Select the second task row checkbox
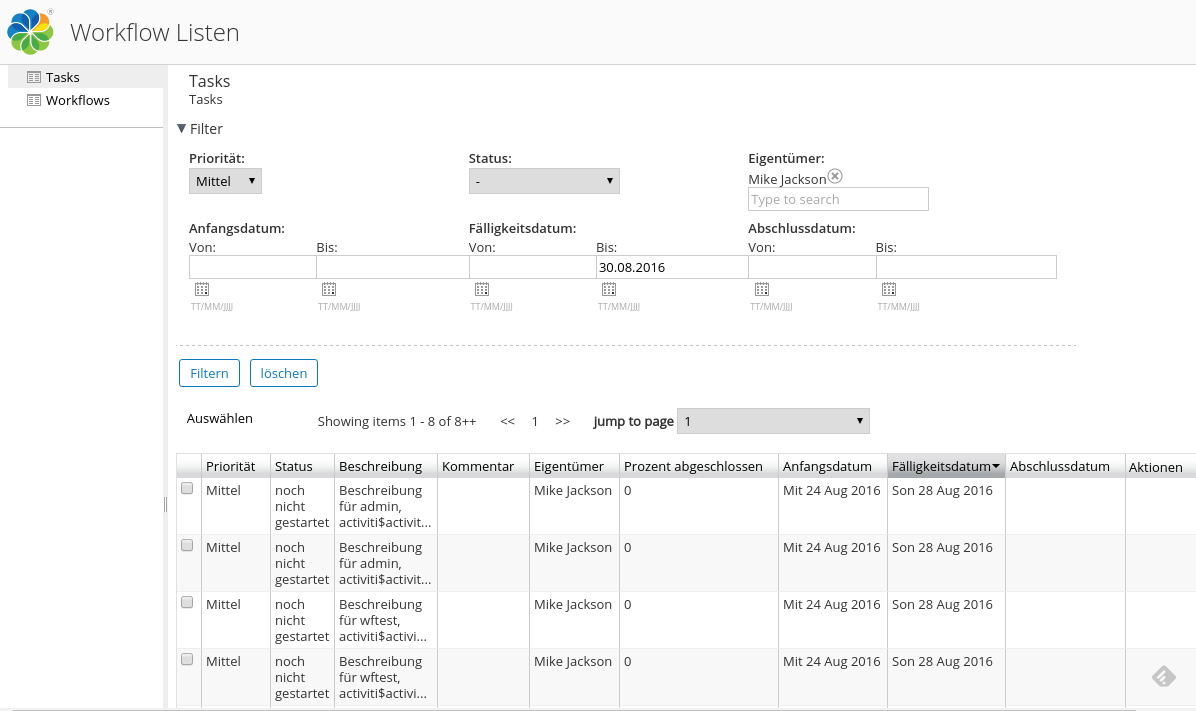Screen dimensions: 1196x711 pyautogui.click(x=187, y=546)
